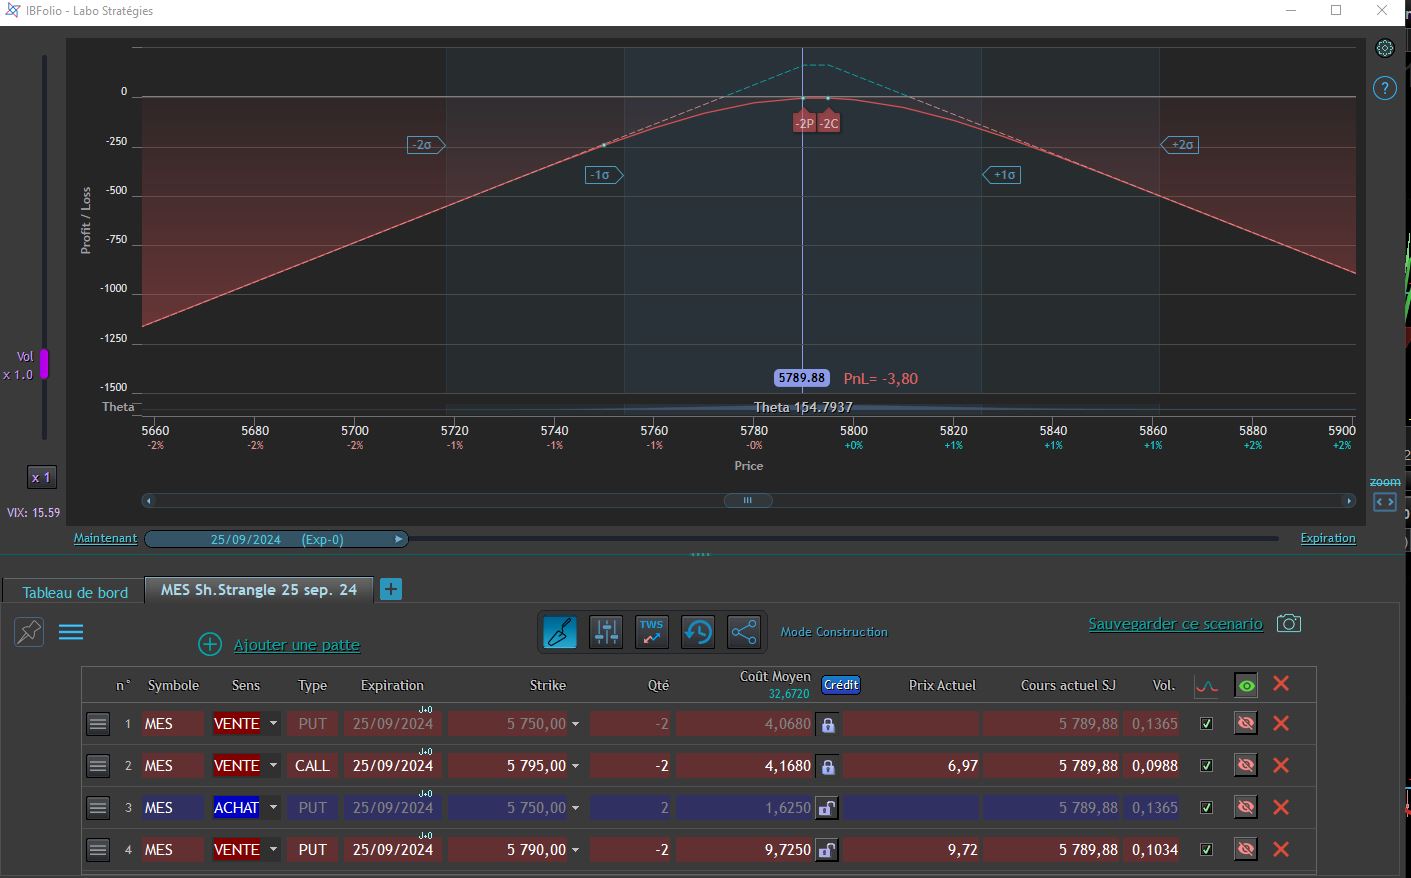Image resolution: width=1411 pixels, height=878 pixels.
Task: Click the Expiration link by timeline
Action: 1328,538
